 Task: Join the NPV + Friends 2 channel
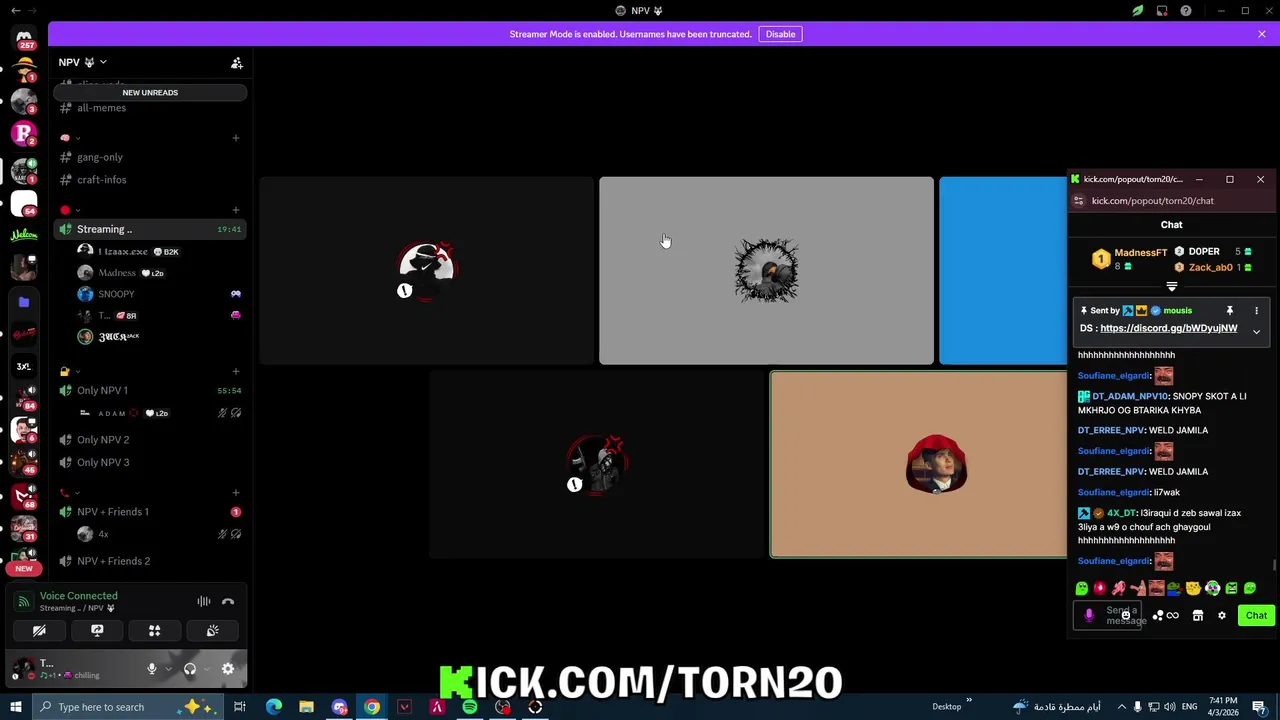pos(150,561)
